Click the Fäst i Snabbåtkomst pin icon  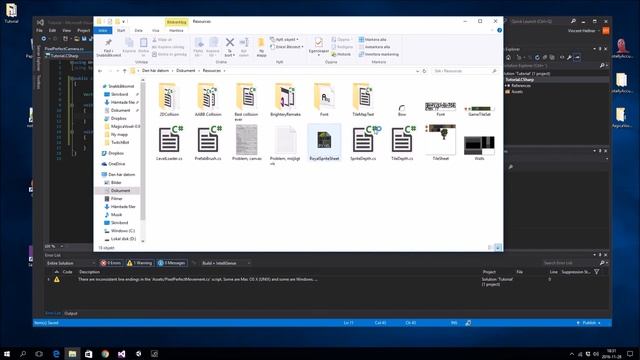pyautogui.click(x=108, y=42)
